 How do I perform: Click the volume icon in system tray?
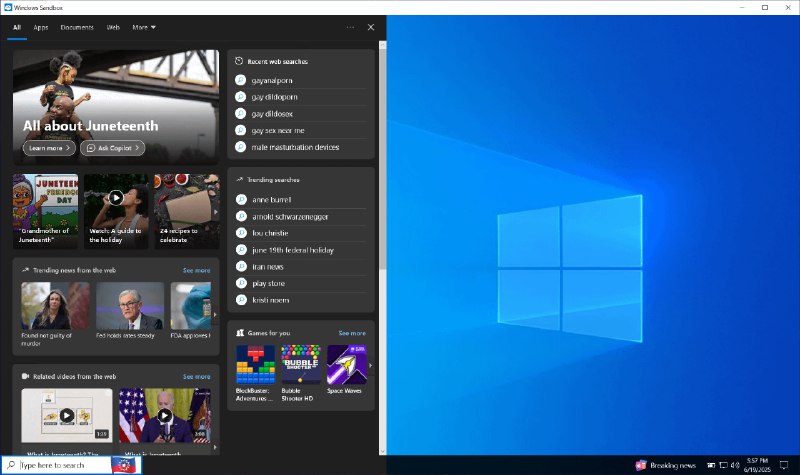(x=735, y=465)
